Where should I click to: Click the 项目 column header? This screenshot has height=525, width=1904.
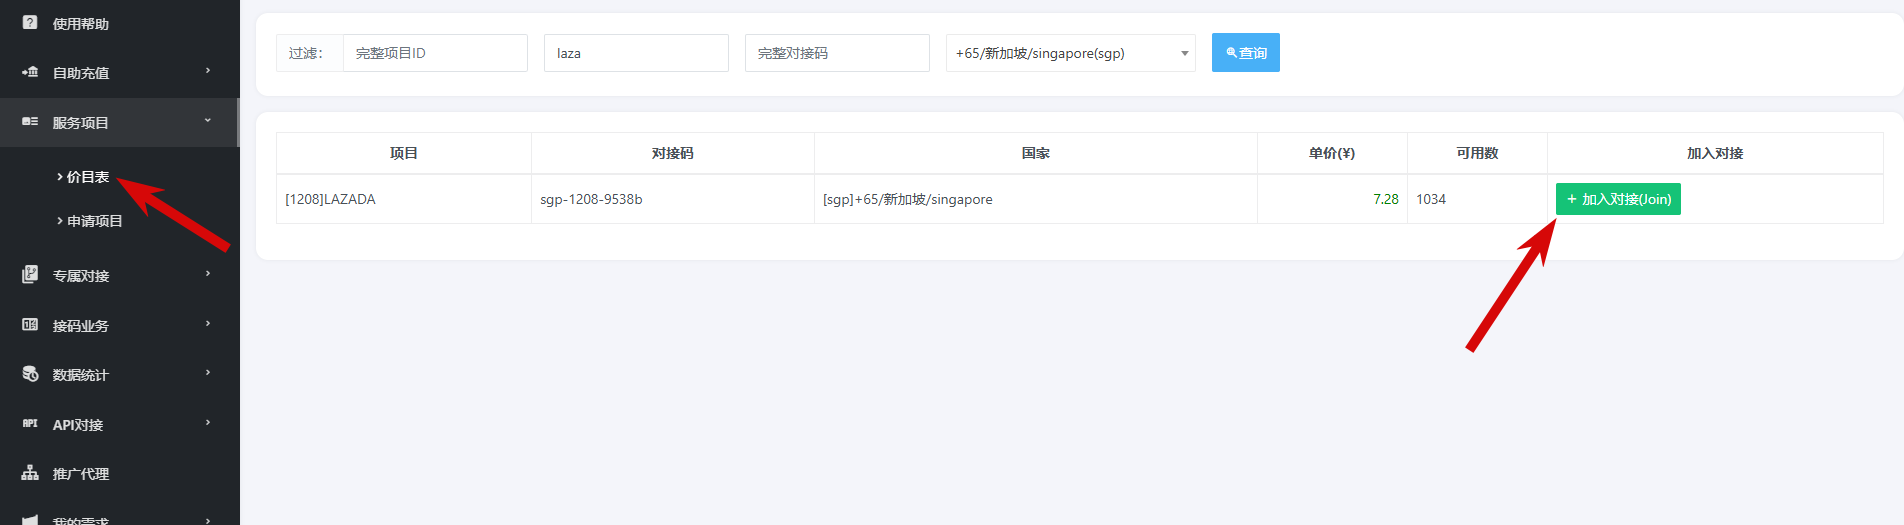(x=404, y=153)
